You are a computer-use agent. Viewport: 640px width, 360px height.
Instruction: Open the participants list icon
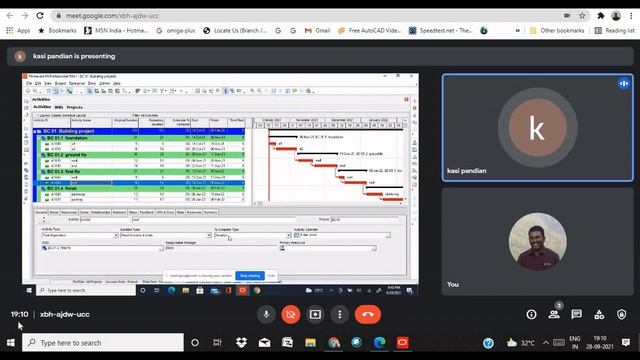(x=554, y=314)
